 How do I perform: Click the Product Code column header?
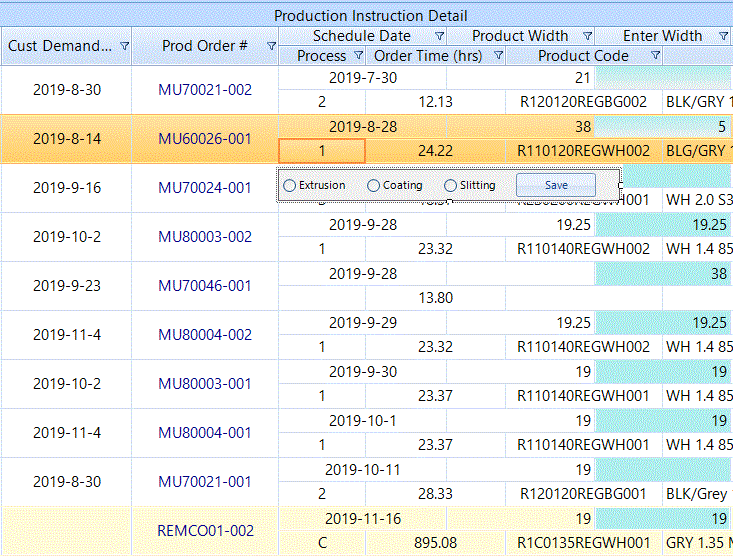(x=583, y=56)
